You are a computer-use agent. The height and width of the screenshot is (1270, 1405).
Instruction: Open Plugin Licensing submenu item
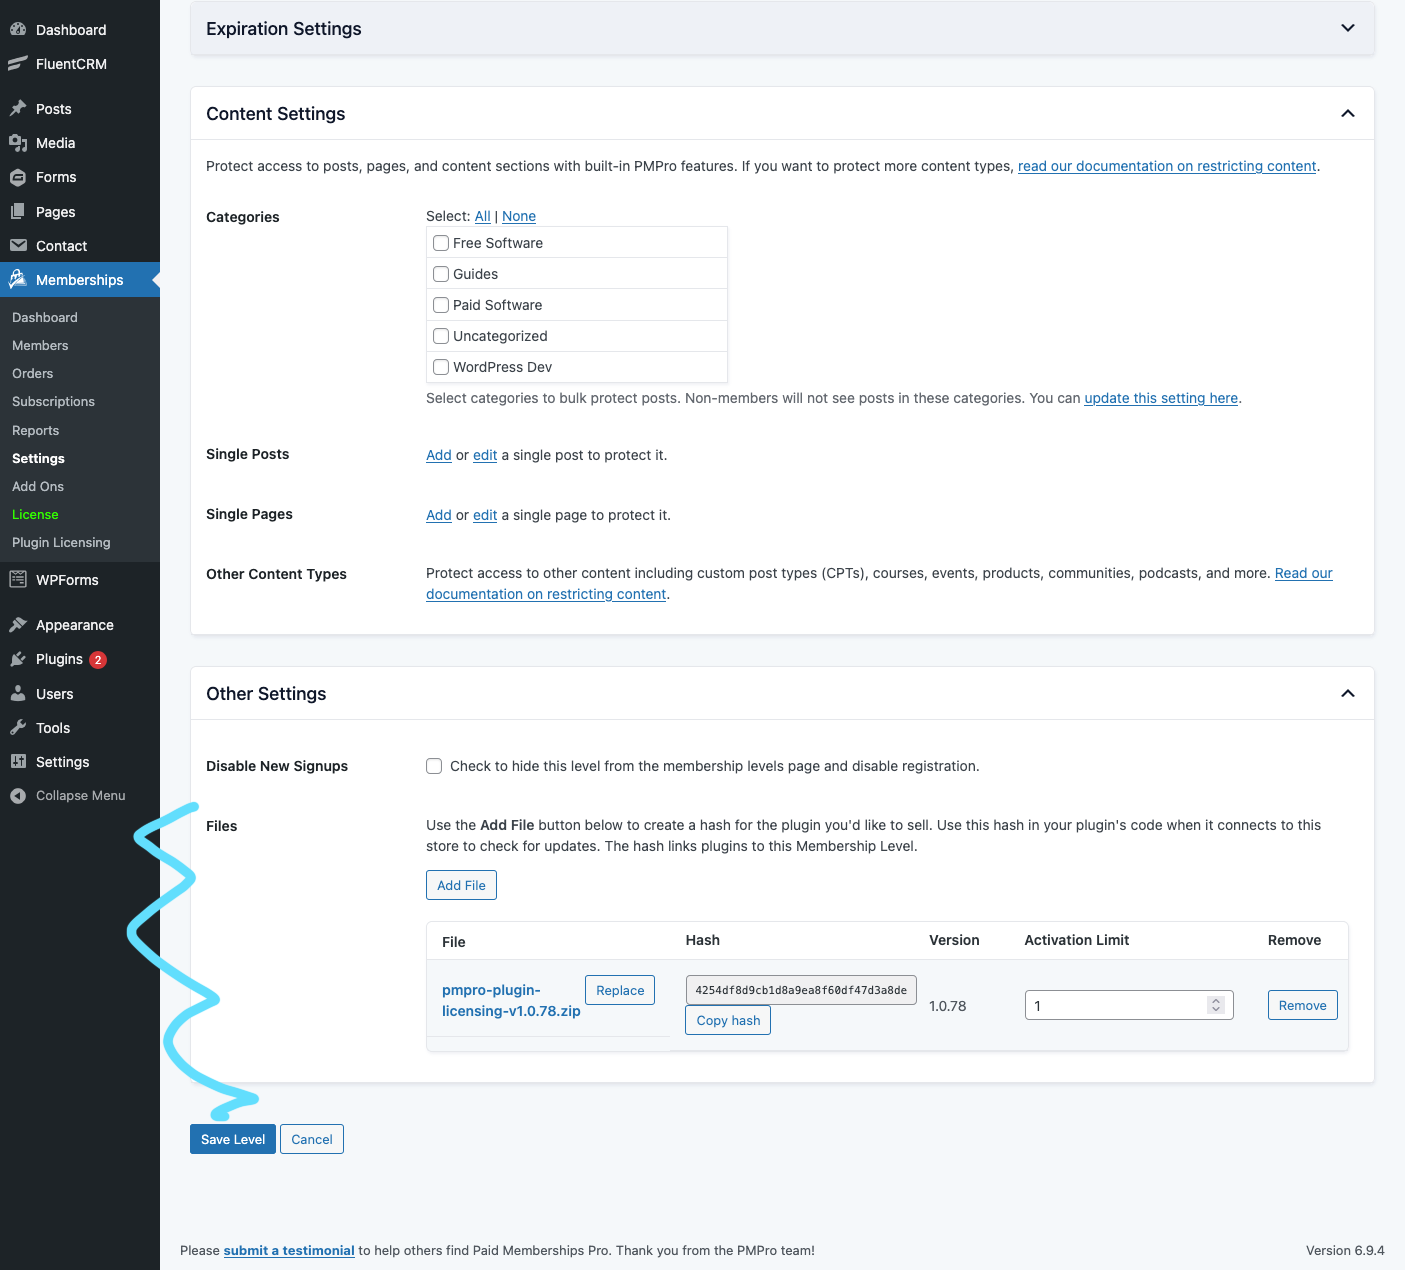point(61,542)
